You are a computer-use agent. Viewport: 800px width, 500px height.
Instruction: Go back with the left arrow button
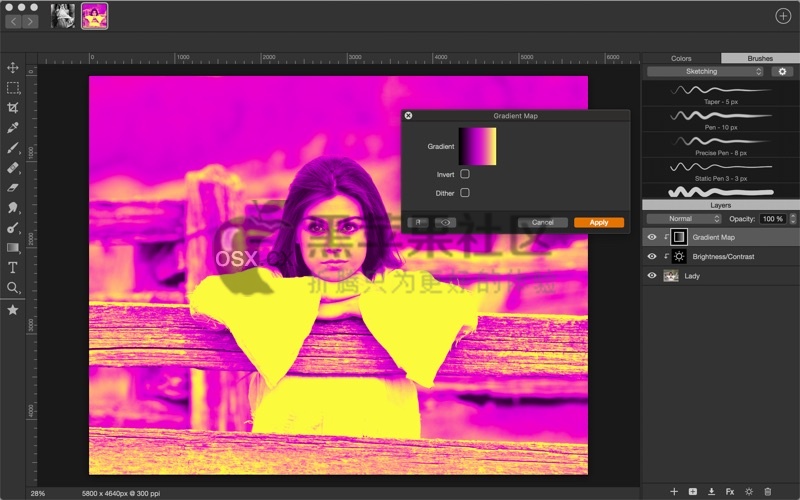pos(13,21)
